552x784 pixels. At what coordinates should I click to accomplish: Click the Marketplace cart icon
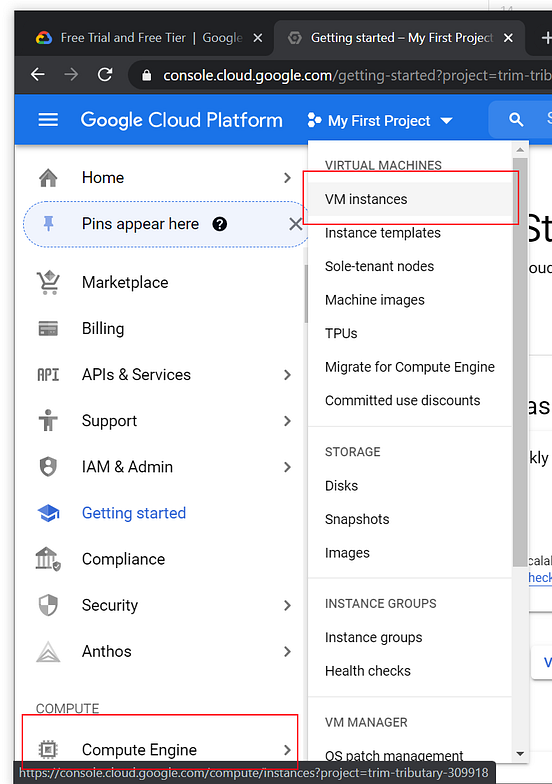coord(48,282)
